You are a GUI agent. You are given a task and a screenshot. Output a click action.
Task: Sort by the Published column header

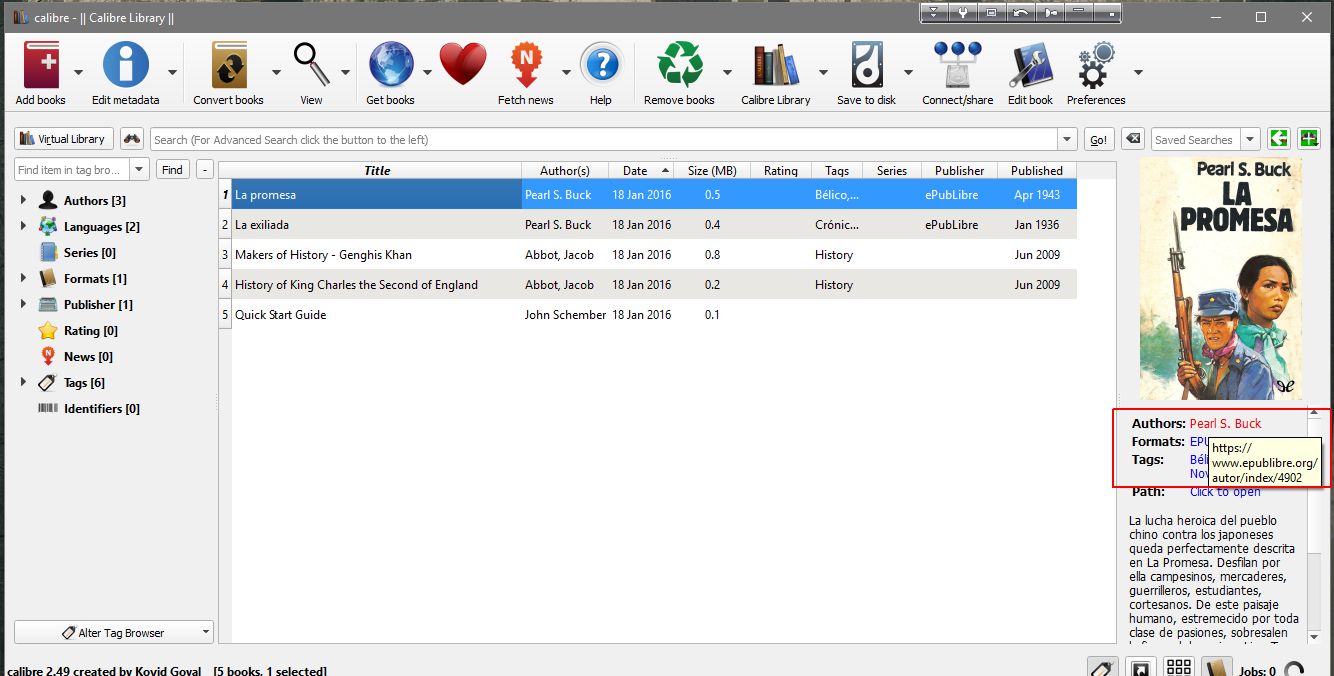1037,170
